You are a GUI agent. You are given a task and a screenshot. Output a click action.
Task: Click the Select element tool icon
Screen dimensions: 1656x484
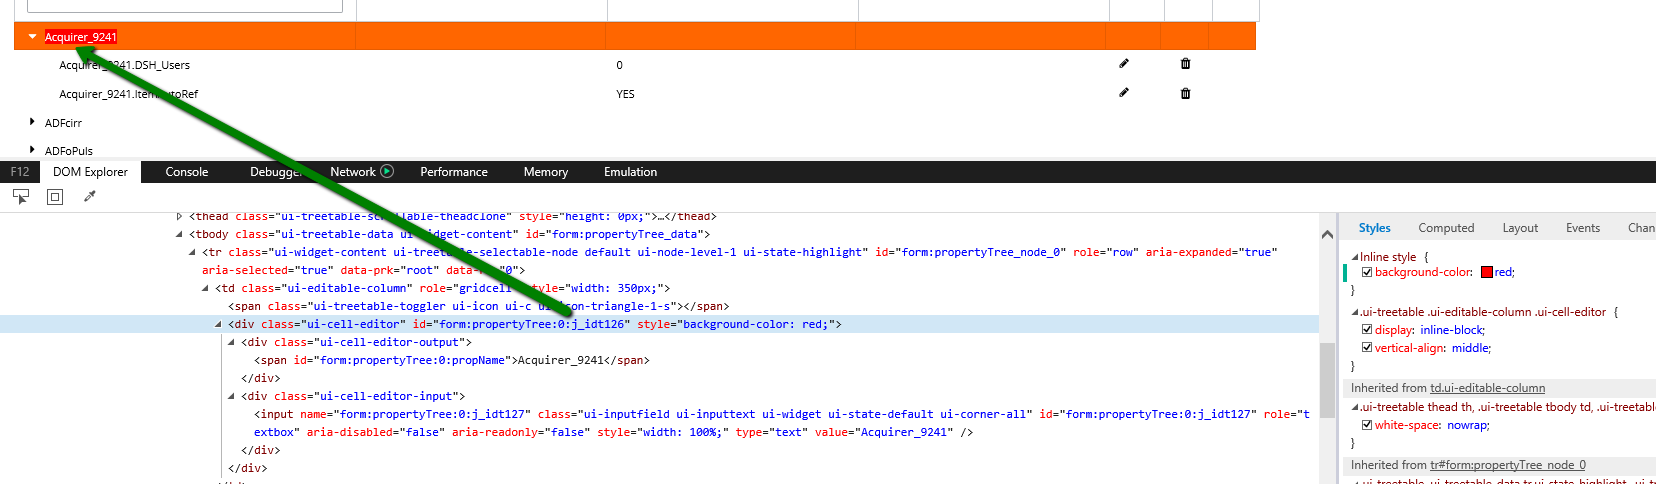pos(20,197)
